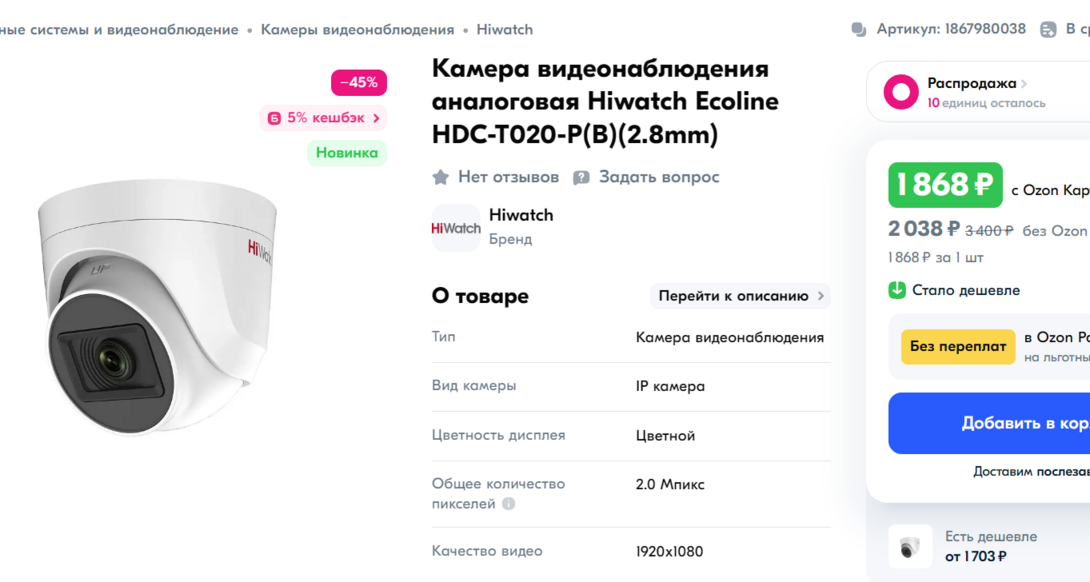Click the star icon beside "Нет отзывов"
The height and width of the screenshot is (582, 1090).
pos(440,177)
